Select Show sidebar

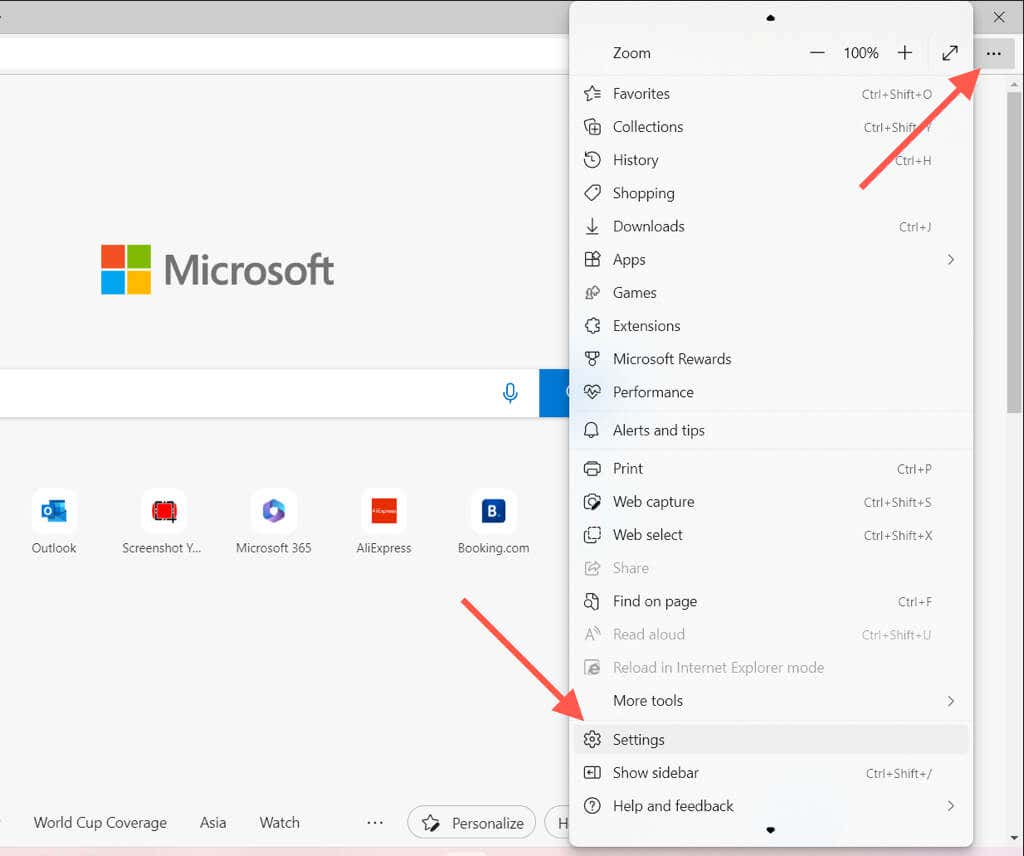pyautogui.click(x=654, y=772)
